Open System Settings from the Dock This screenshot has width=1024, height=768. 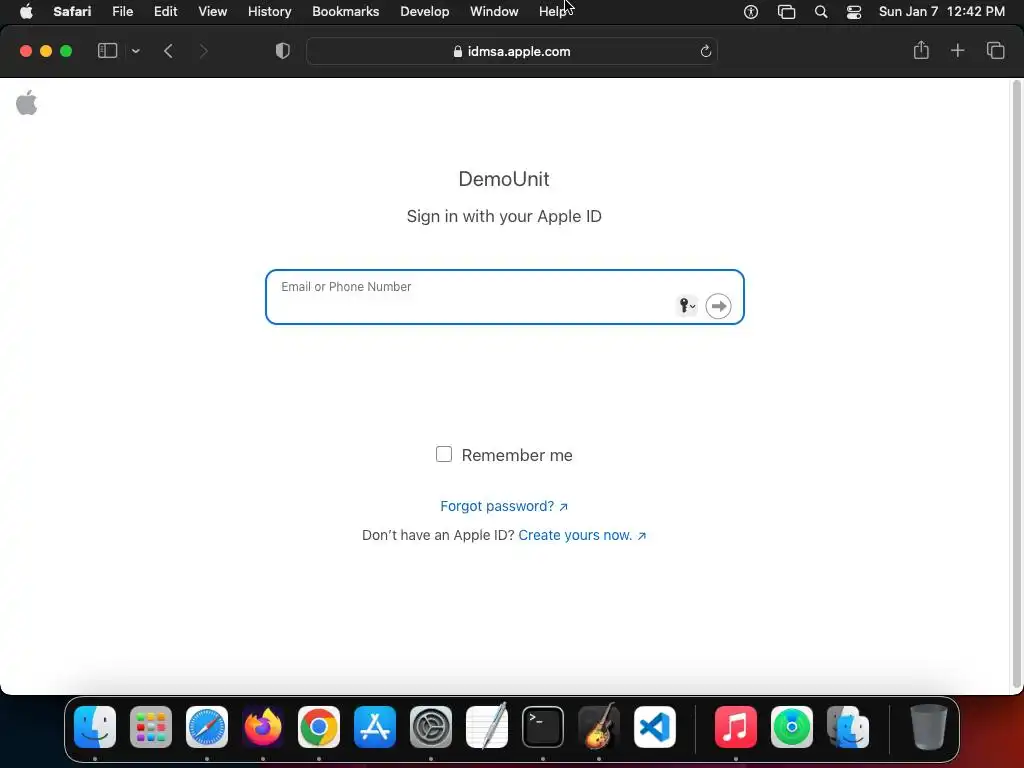[x=431, y=727]
